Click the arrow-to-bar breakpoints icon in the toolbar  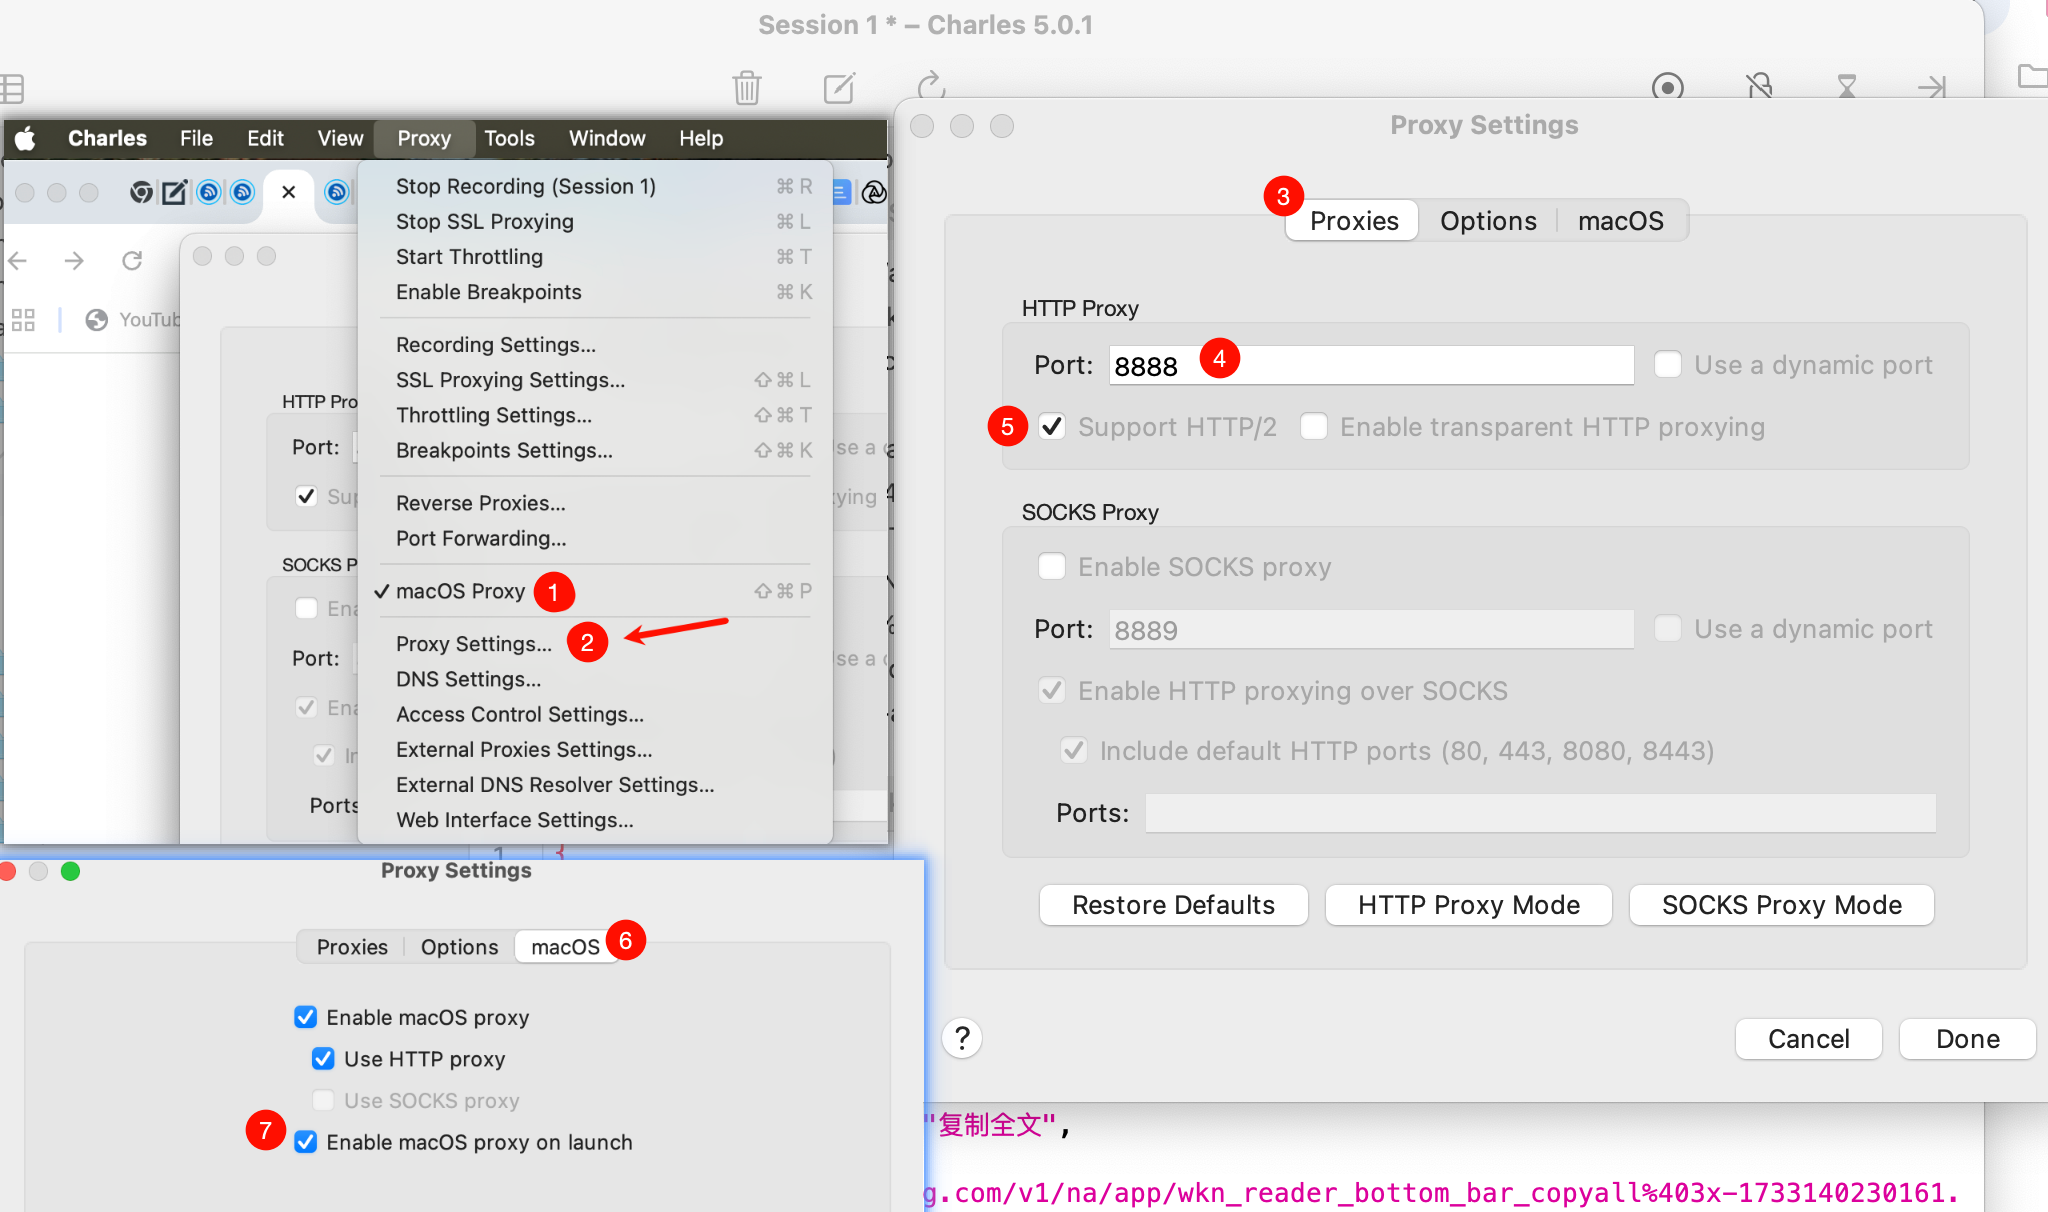point(1932,87)
